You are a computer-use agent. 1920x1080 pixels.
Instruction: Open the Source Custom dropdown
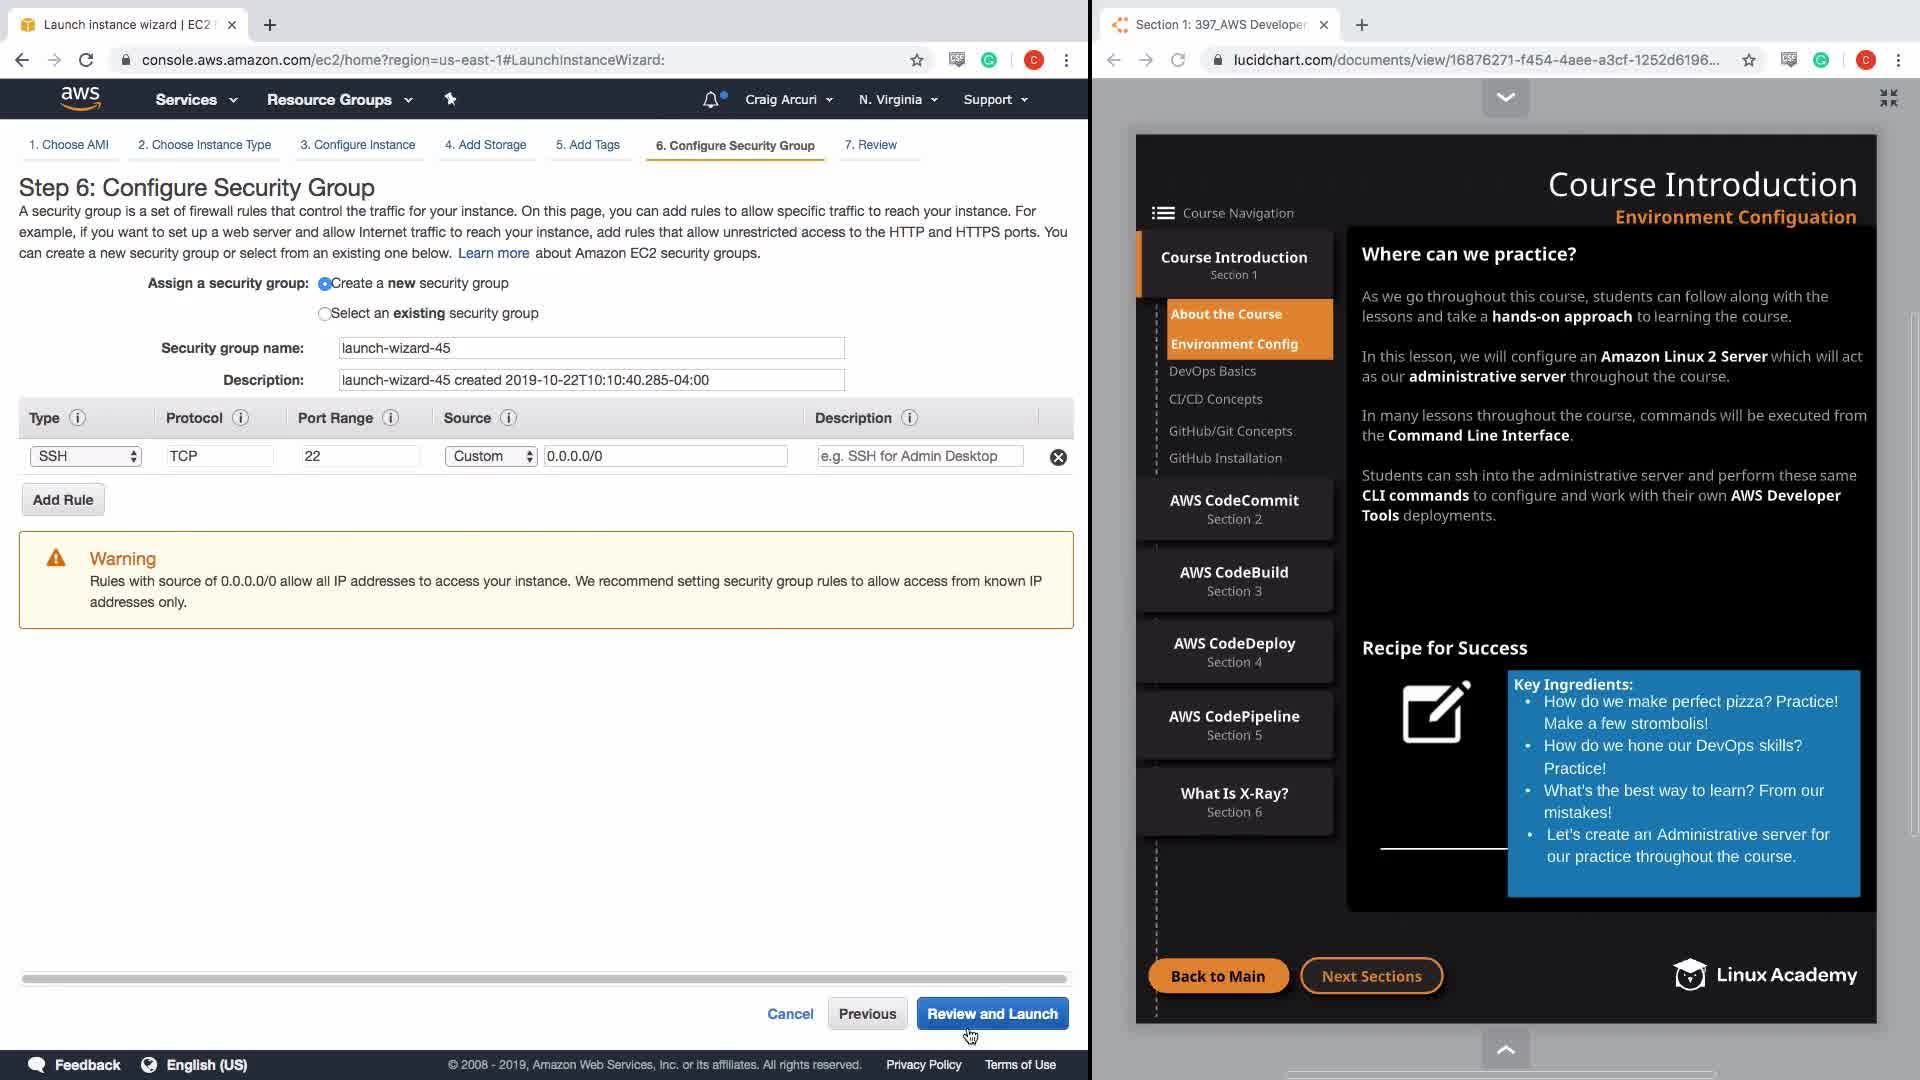491,456
